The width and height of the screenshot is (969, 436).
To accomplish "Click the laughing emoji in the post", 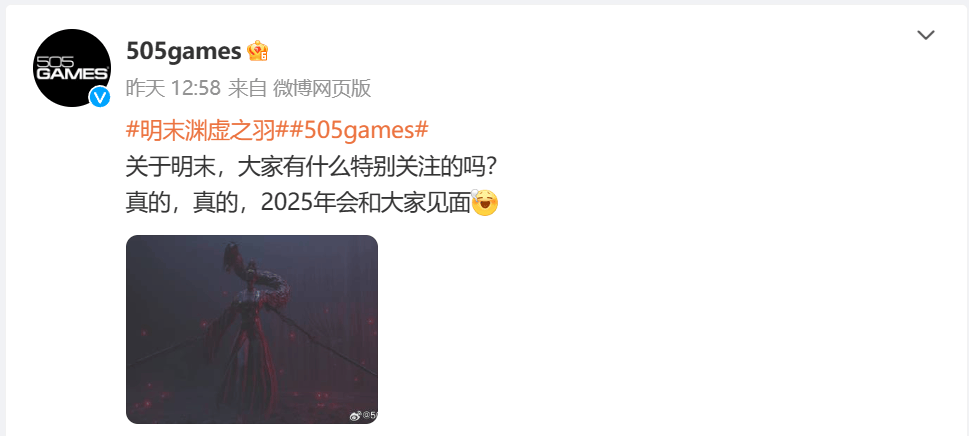I will pos(484,203).
